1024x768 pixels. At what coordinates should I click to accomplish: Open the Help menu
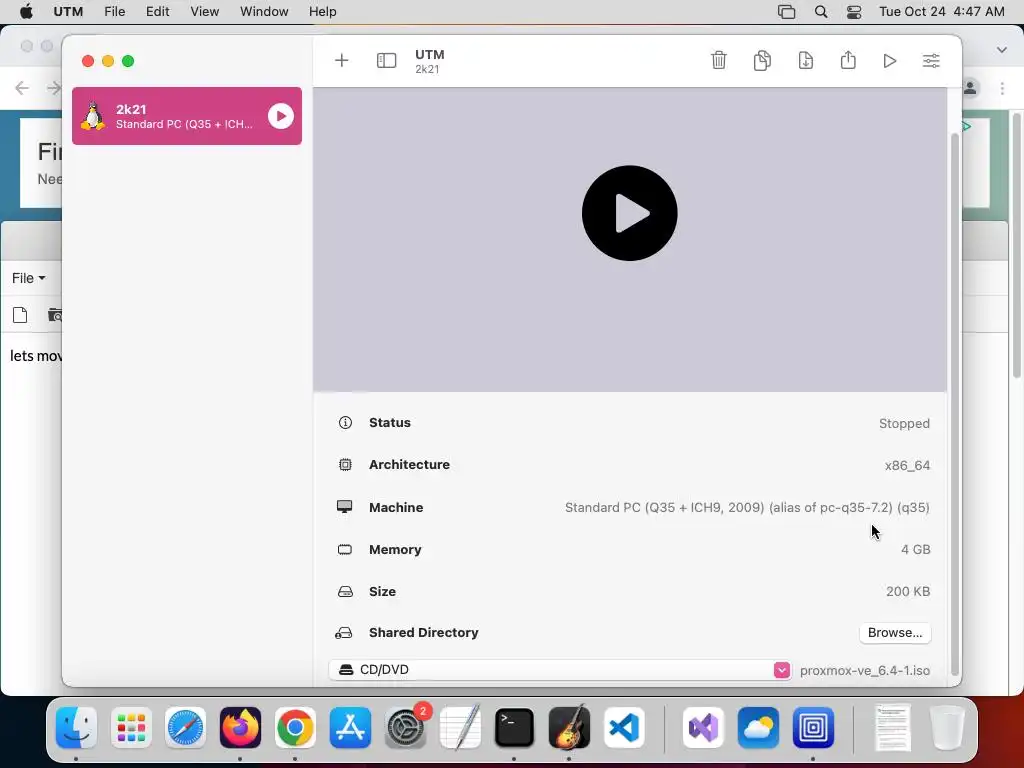[x=323, y=12]
